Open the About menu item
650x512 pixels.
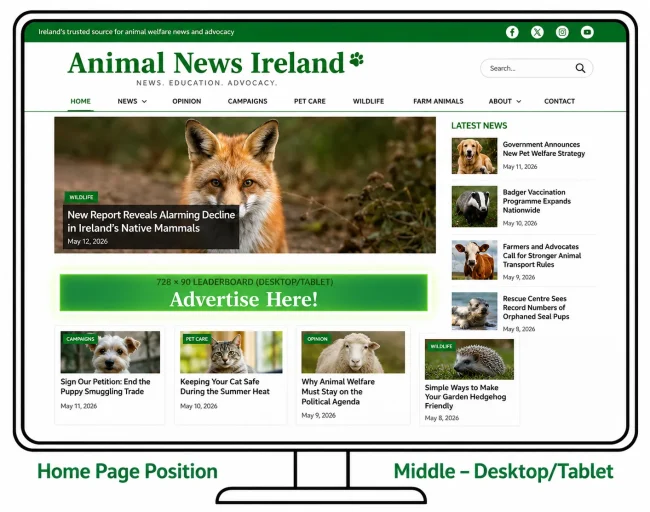click(500, 101)
